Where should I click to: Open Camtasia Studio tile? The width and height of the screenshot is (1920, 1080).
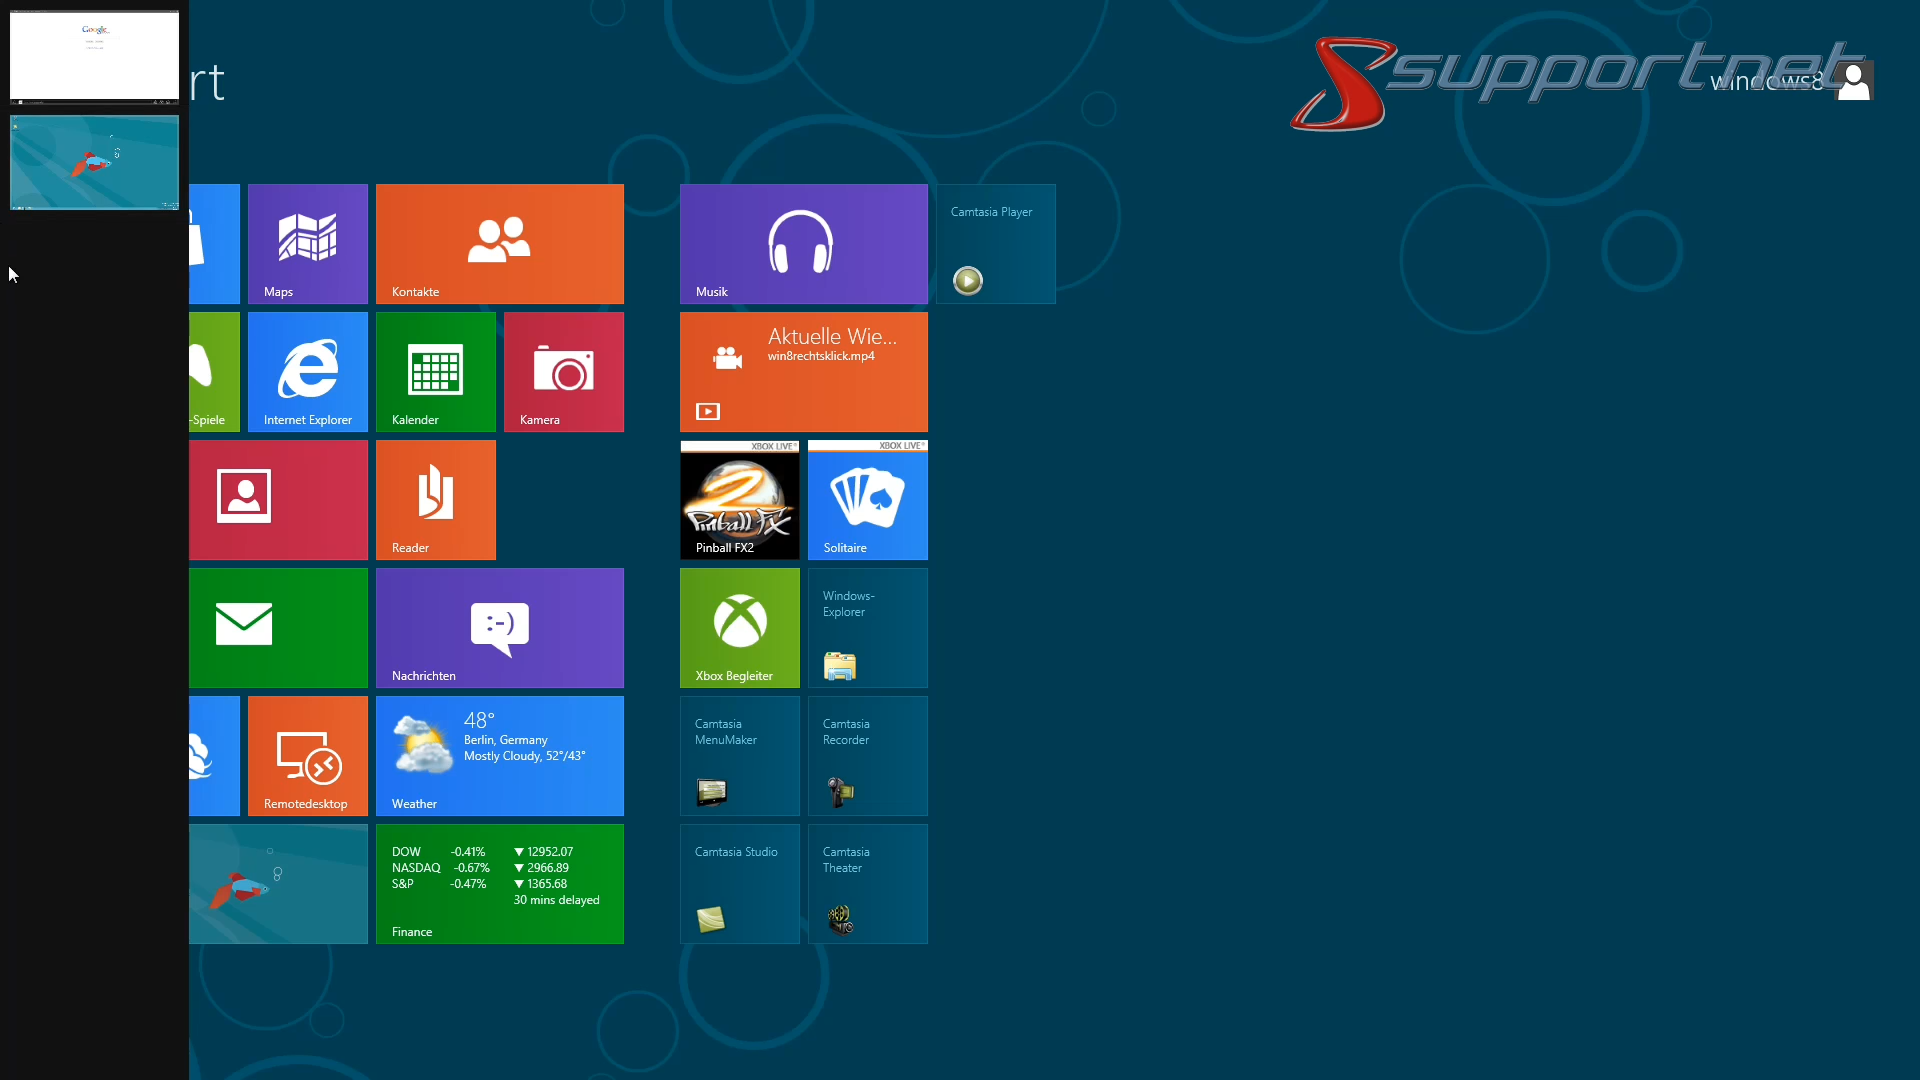tap(740, 884)
